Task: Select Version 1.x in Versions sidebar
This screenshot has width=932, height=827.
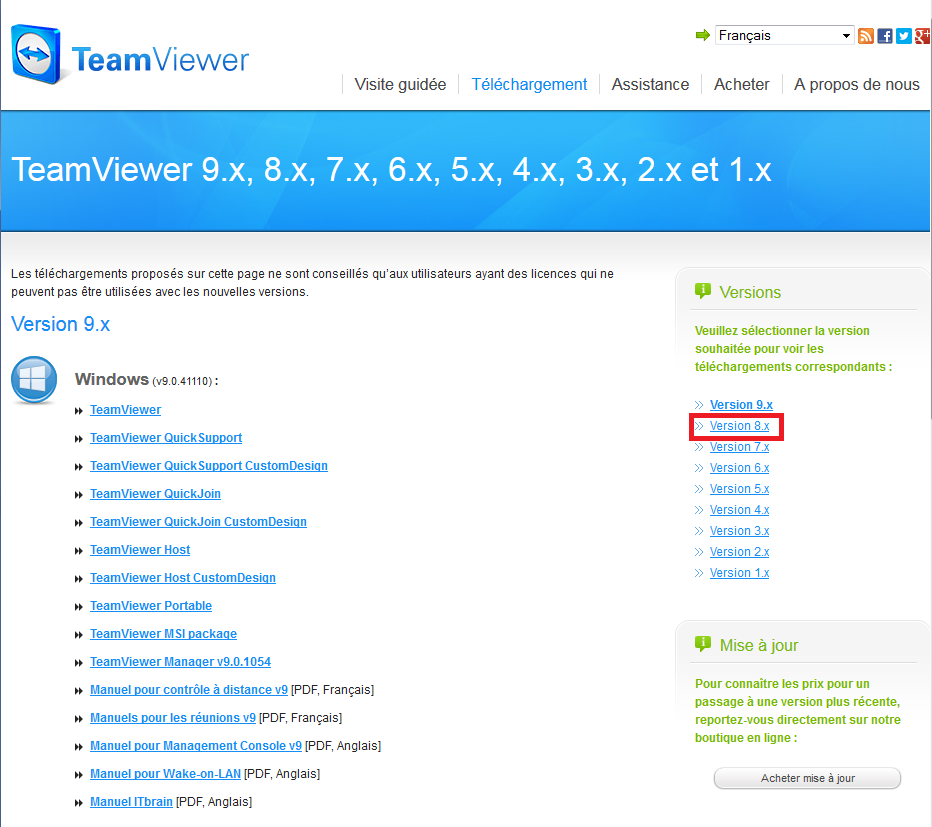Action: 739,573
